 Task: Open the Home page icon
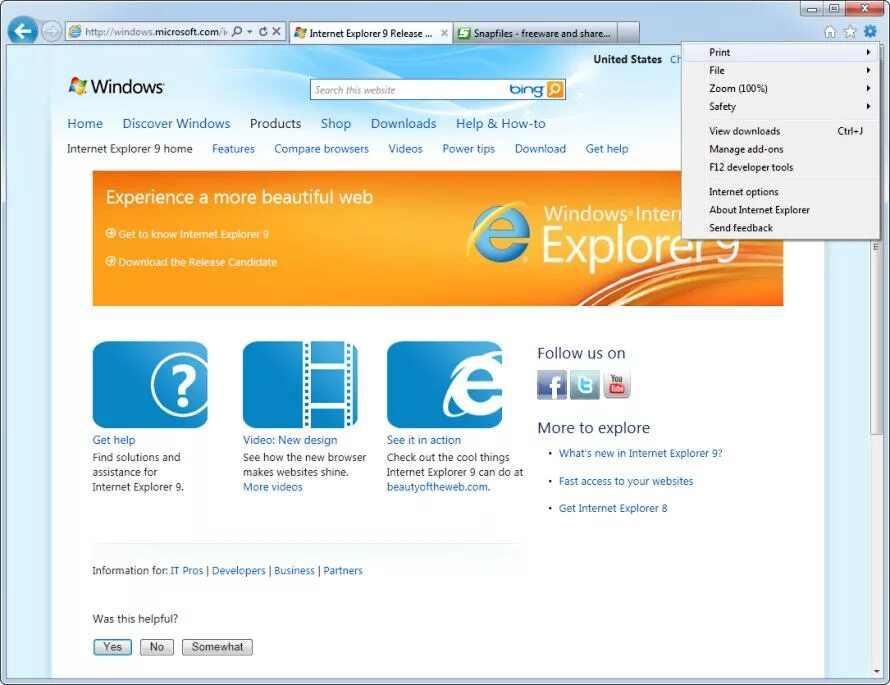(829, 32)
